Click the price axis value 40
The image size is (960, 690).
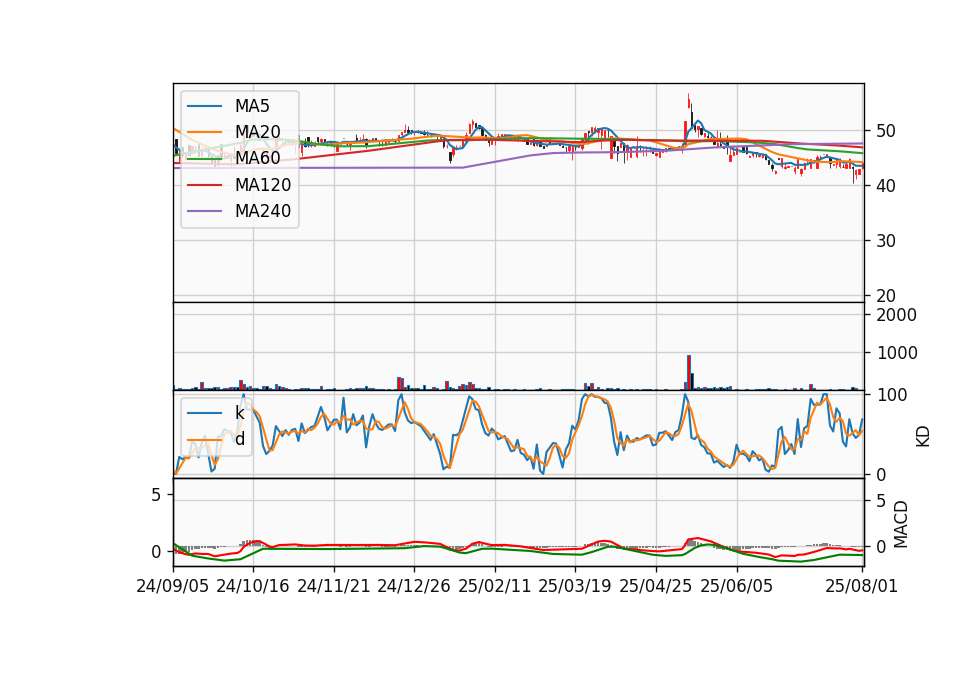pyautogui.click(x=886, y=186)
